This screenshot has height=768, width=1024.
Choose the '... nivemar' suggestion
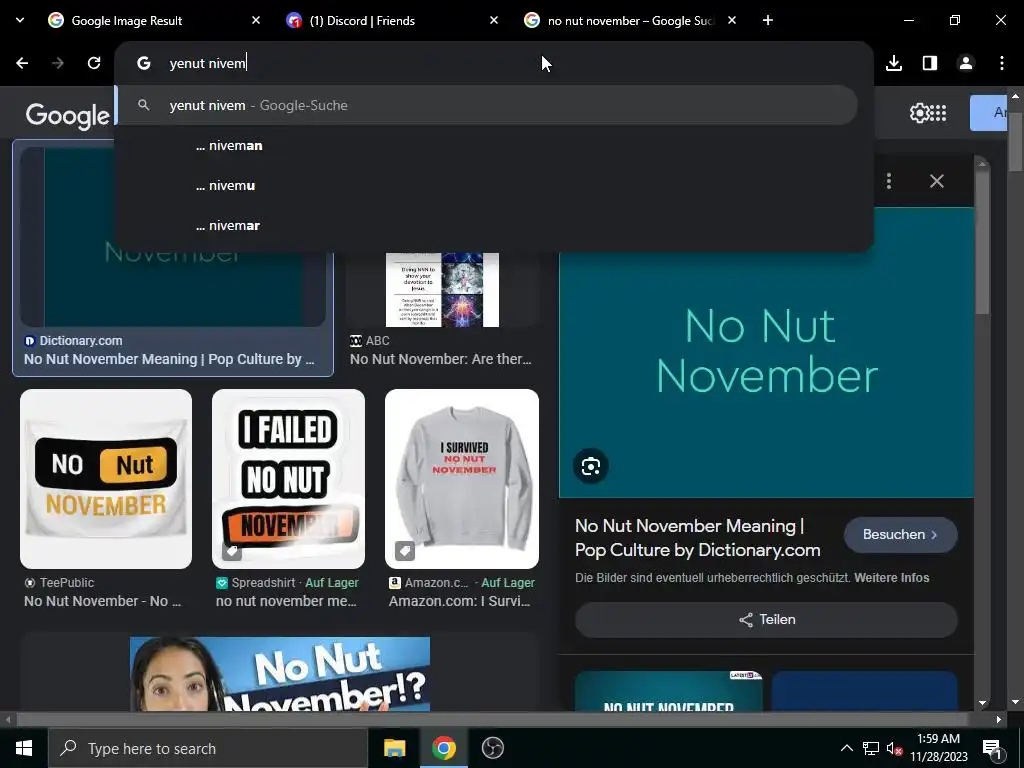[x=487, y=225]
